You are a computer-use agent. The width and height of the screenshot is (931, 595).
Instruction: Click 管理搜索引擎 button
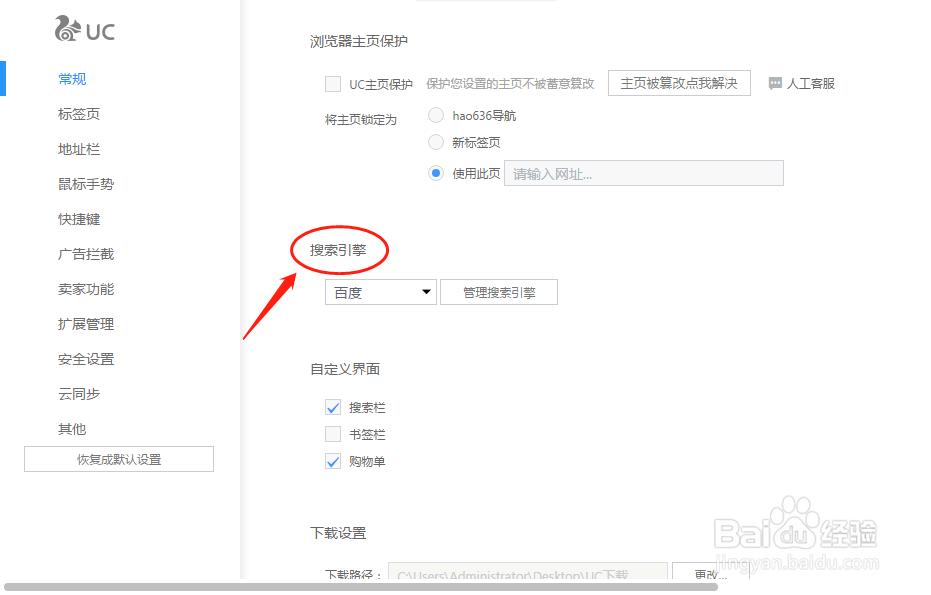pos(498,292)
